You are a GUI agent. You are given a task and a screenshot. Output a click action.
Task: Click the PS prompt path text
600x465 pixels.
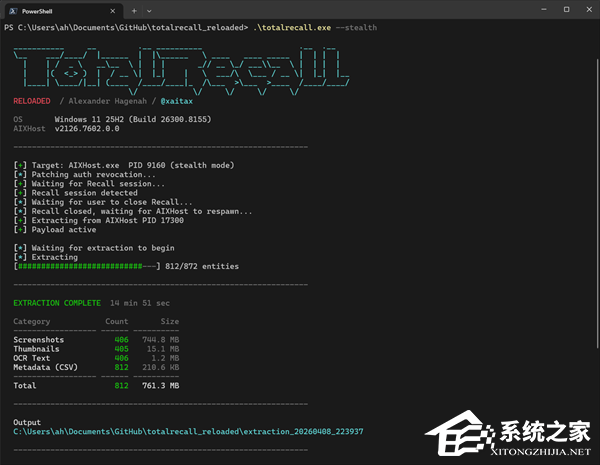(x=126, y=28)
